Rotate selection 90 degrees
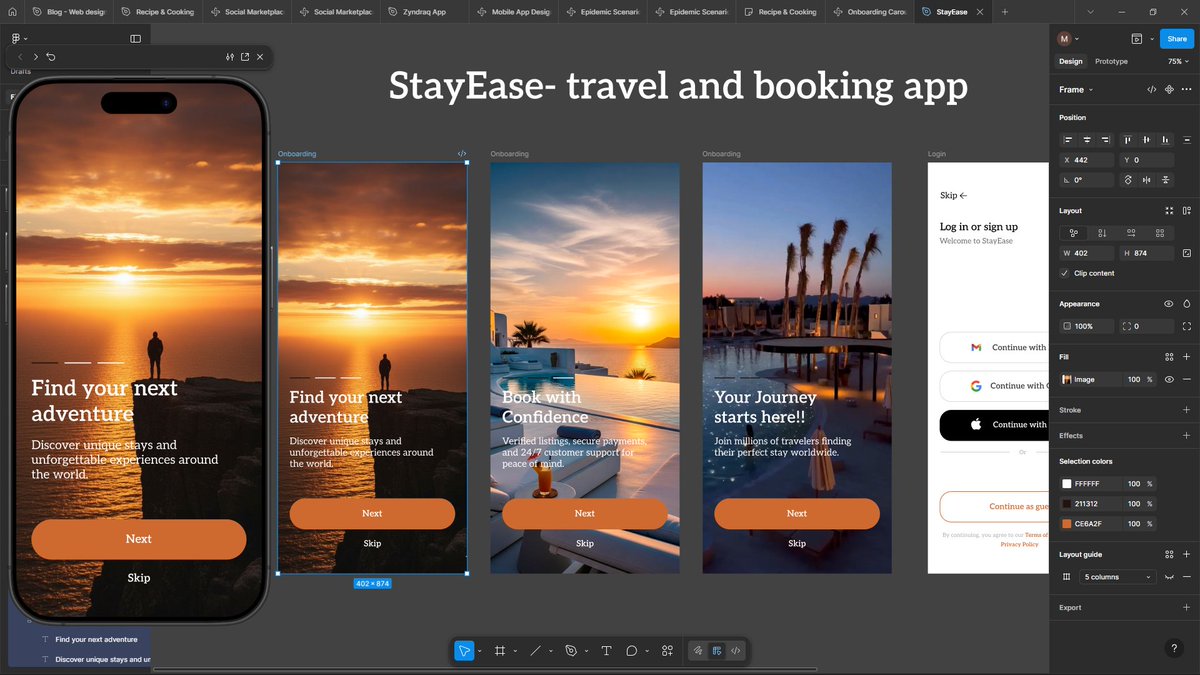The image size is (1200, 675). 1128,180
